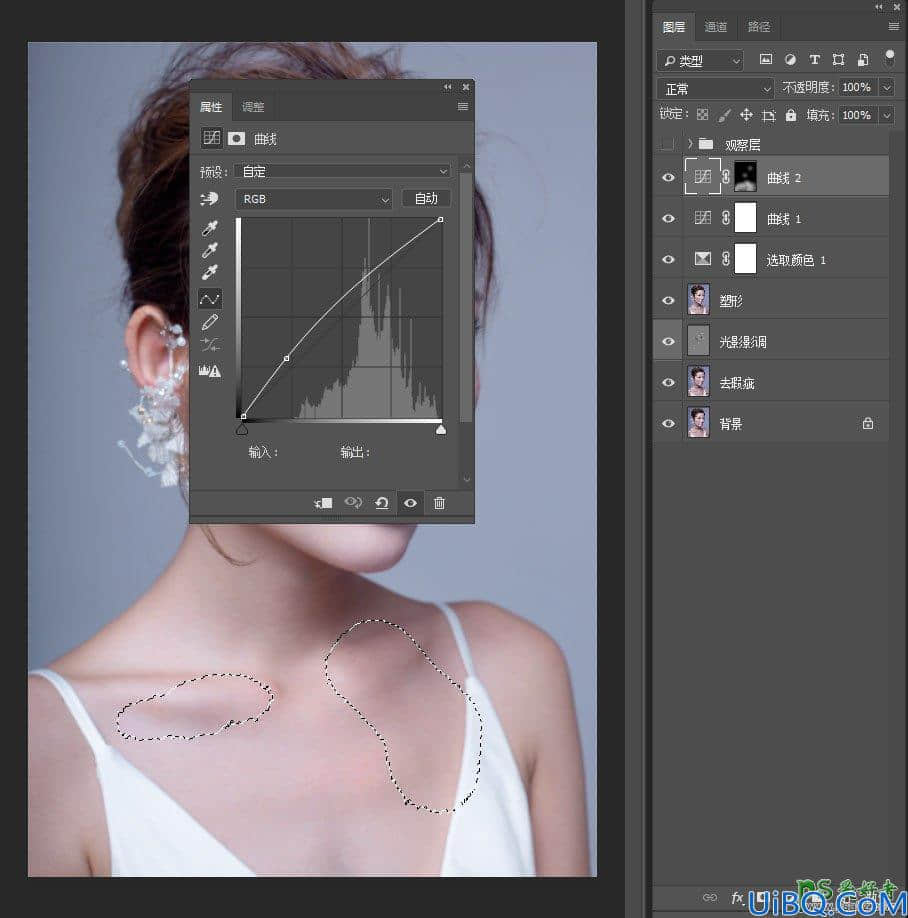The height and width of the screenshot is (918, 908).
Task: Lock image pixels brush icon
Action: (x=724, y=115)
